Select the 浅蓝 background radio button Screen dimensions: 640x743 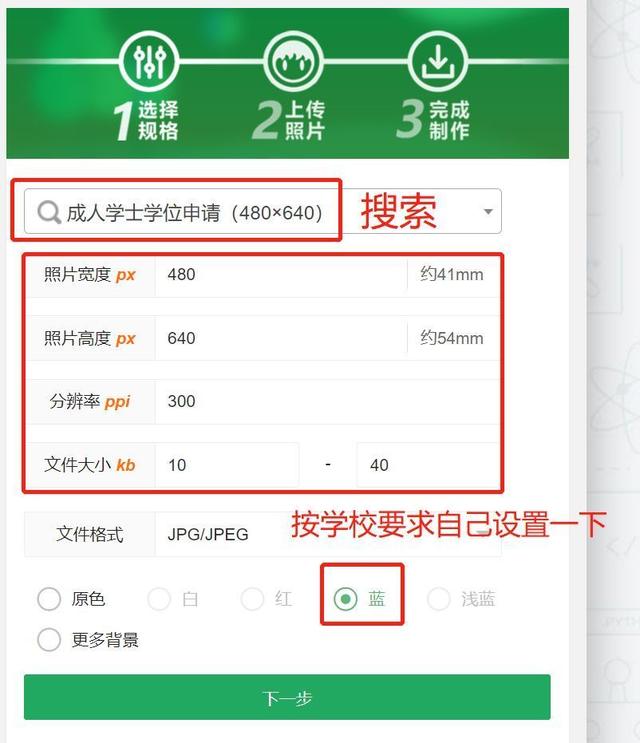tap(439, 599)
